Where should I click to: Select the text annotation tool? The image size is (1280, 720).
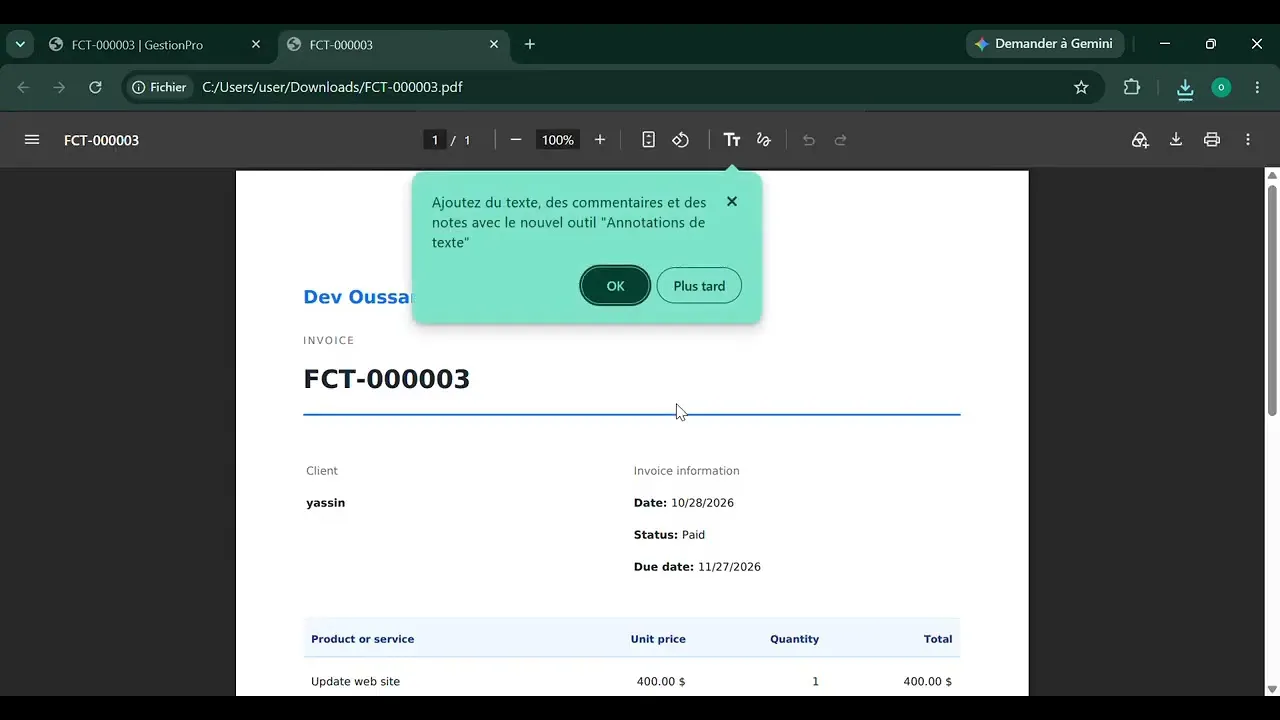pos(732,140)
